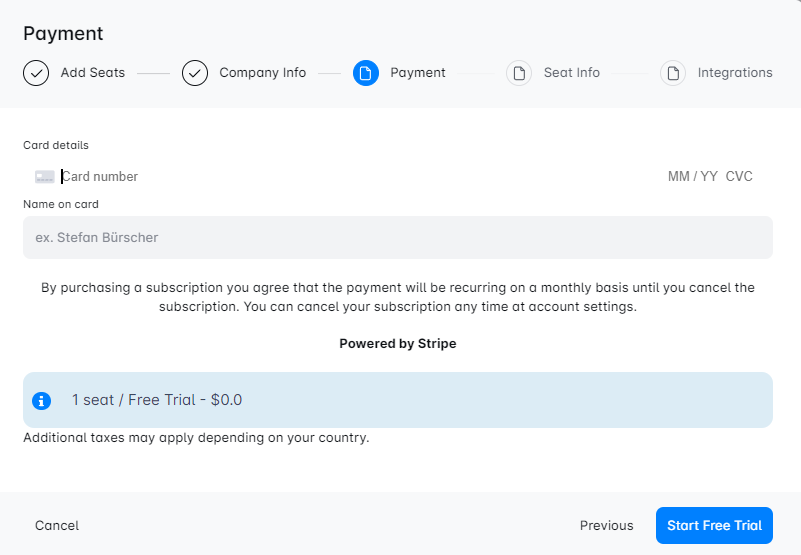Click the Integrations step document icon
Screen dimensions: 801x555
673,73
